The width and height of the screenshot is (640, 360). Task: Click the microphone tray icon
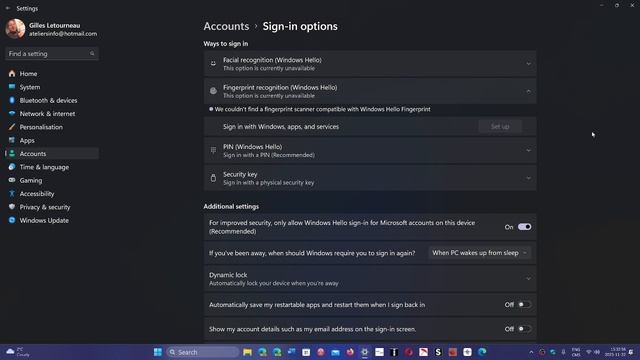[x=563, y=352]
